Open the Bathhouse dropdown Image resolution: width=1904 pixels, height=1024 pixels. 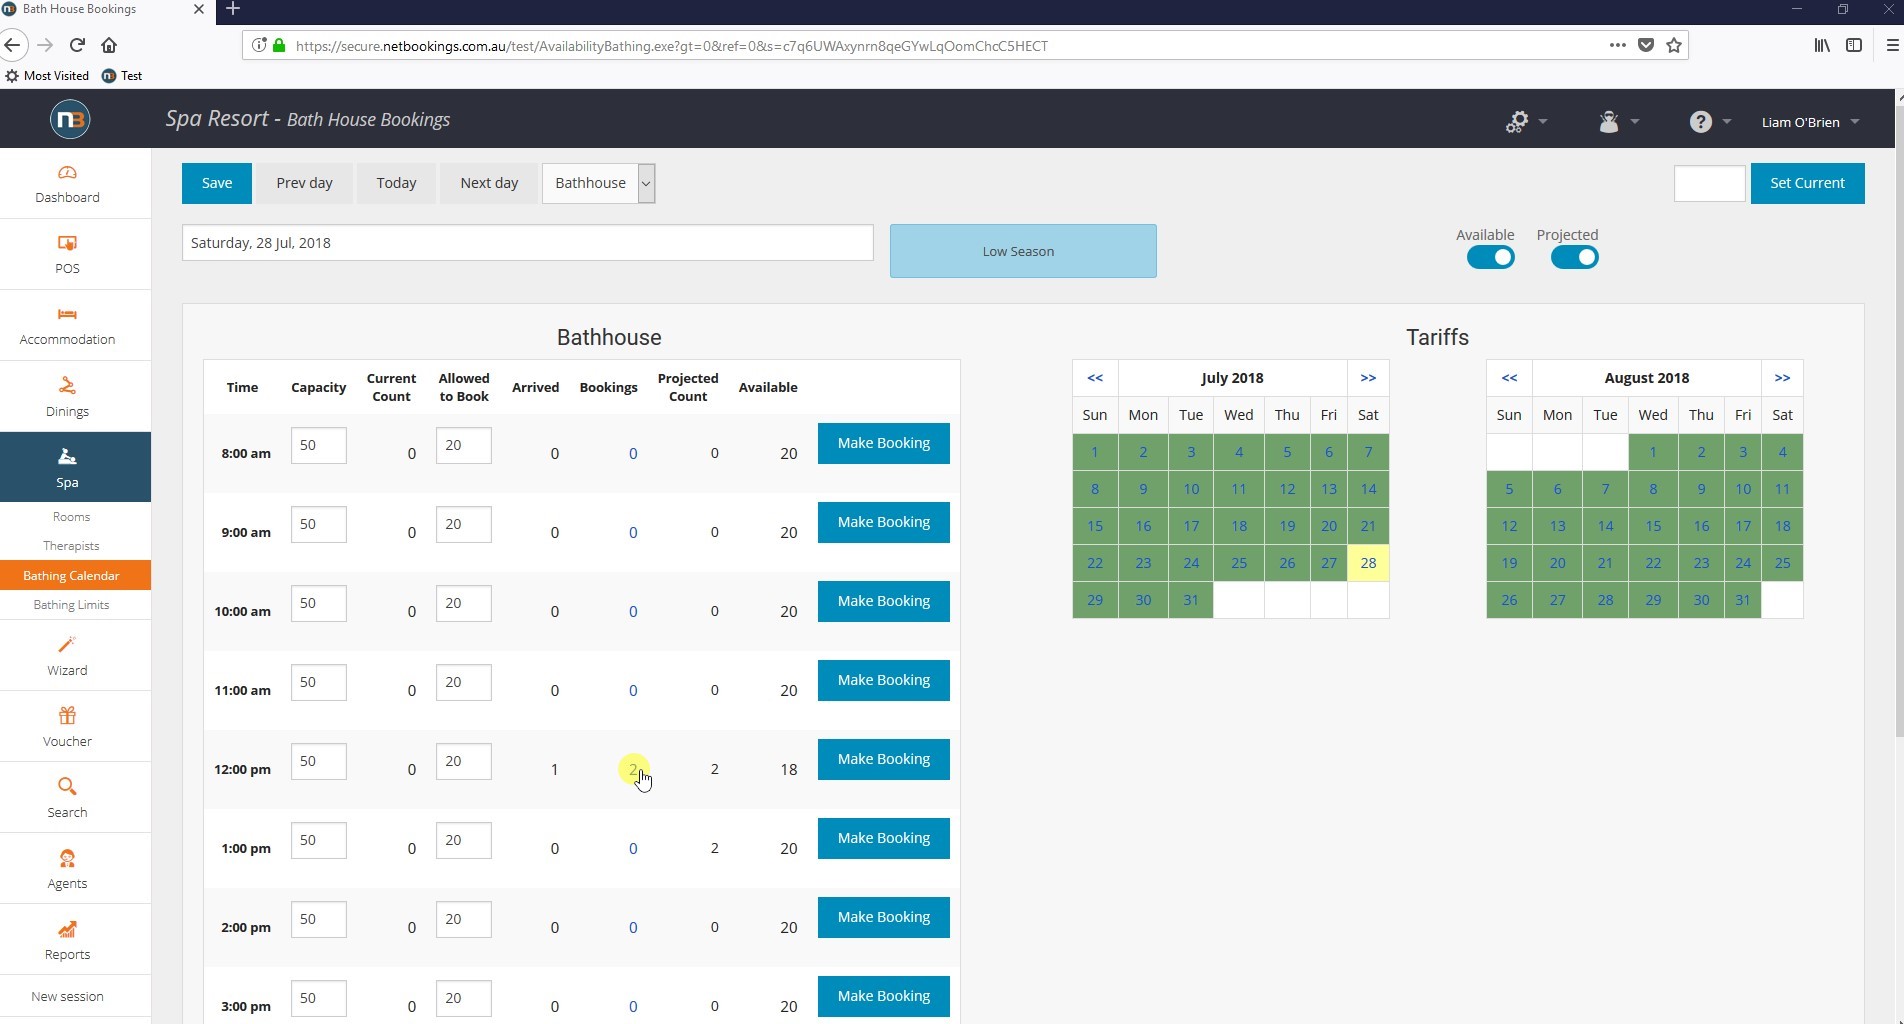pyautogui.click(x=599, y=183)
